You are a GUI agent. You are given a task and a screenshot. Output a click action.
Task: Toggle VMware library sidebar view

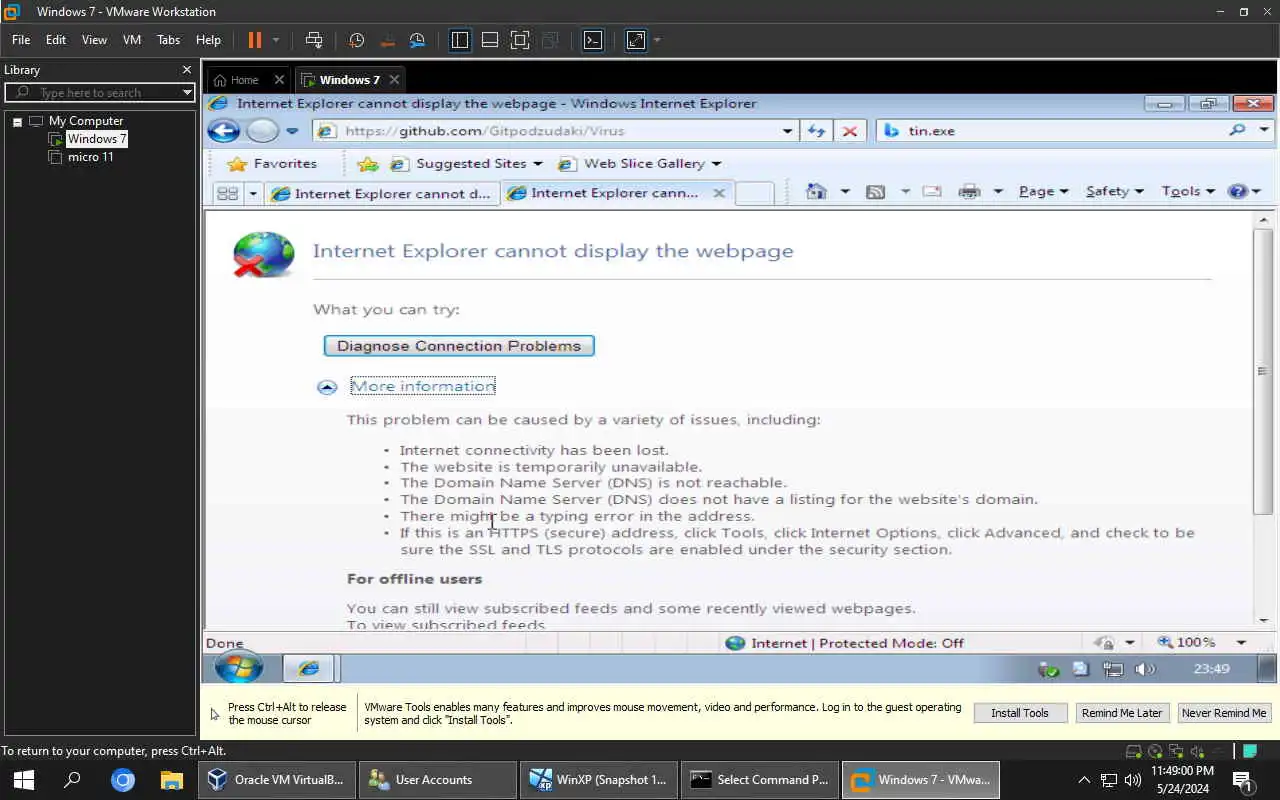coord(460,40)
